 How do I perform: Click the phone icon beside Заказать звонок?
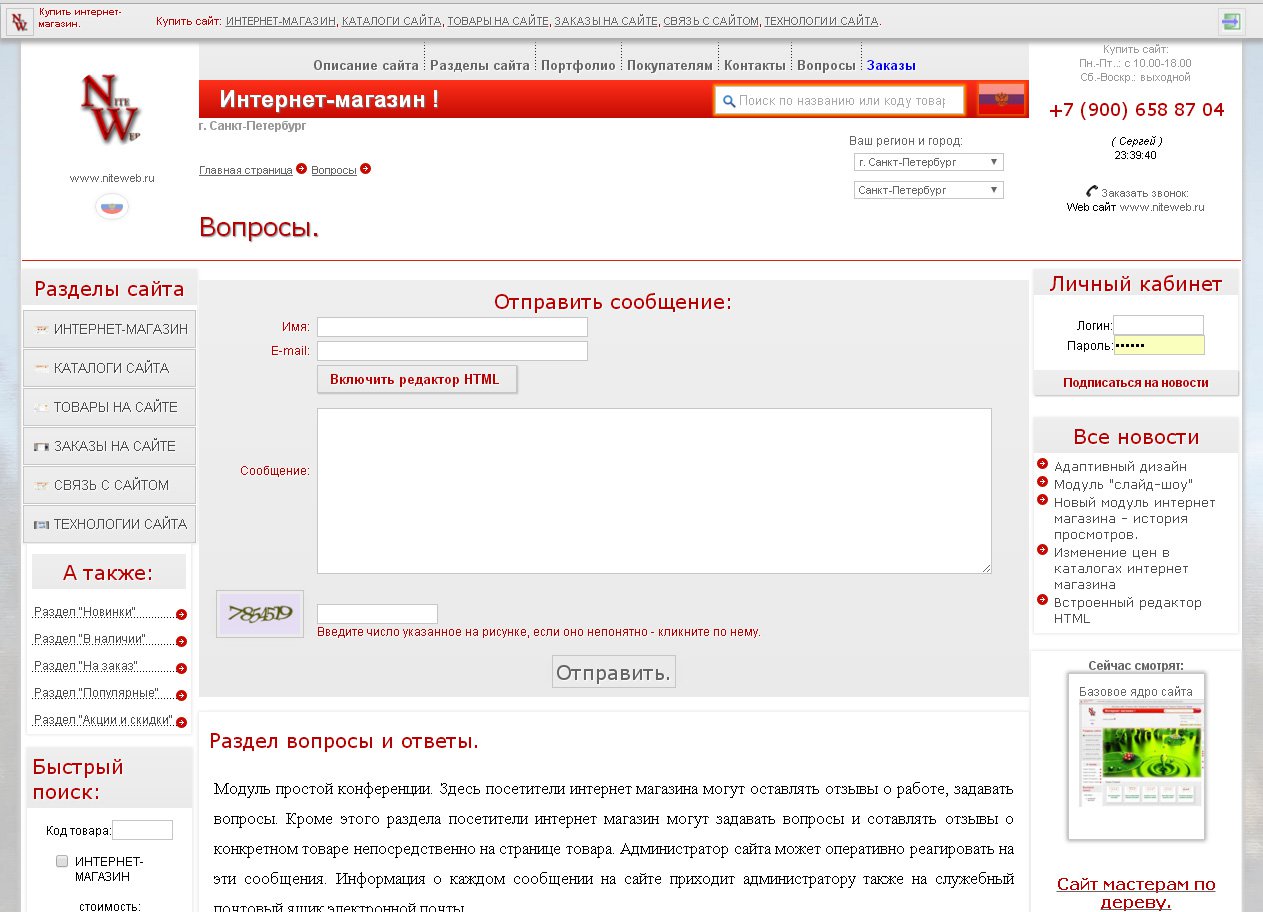pyautogui.click(x=1092, y=192)
